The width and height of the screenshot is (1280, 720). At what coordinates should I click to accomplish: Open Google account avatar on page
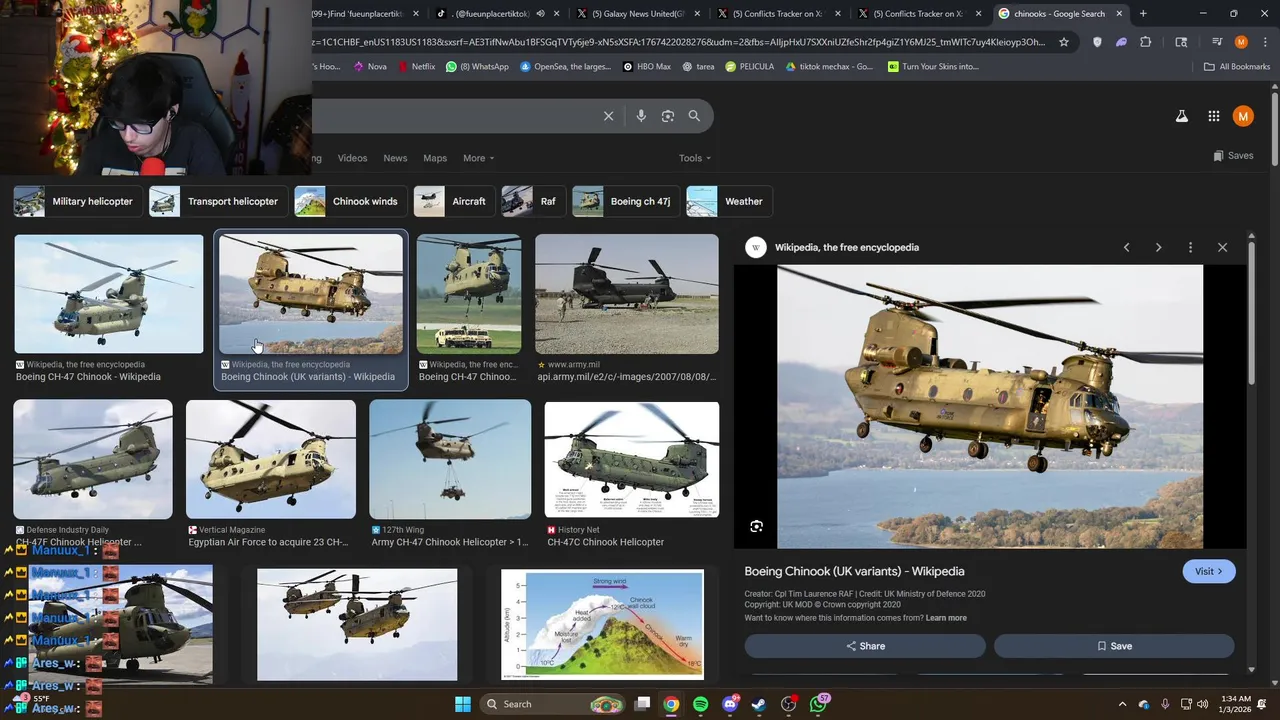coord(1243,116)
